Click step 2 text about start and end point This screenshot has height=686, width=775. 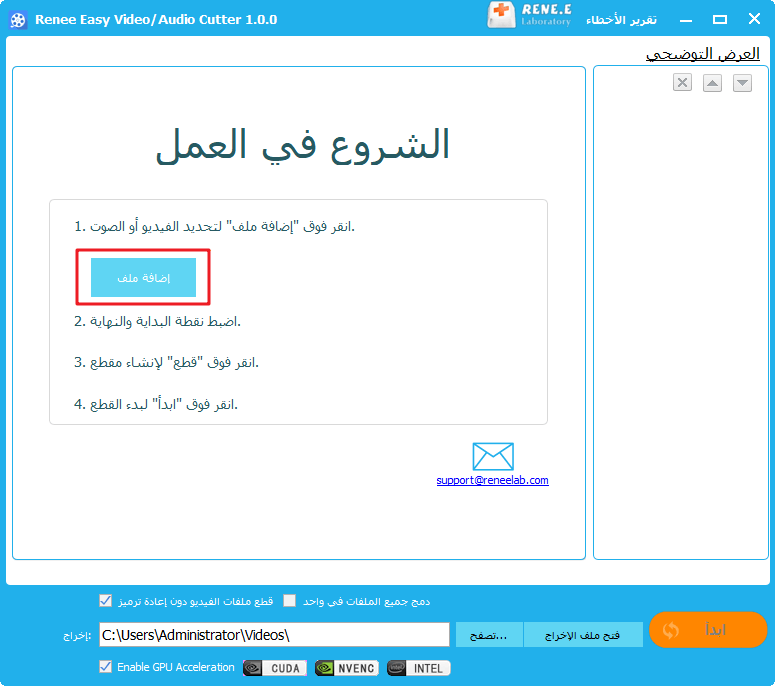pos(157,322)
